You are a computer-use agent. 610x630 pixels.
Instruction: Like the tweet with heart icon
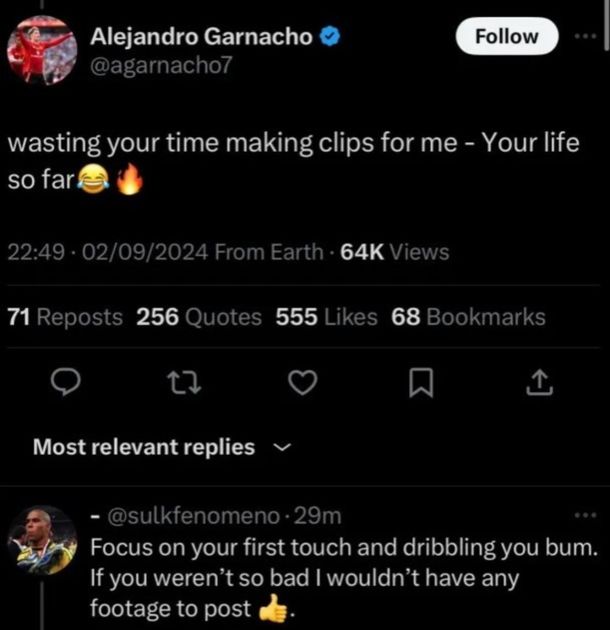[x=303, y=382]
